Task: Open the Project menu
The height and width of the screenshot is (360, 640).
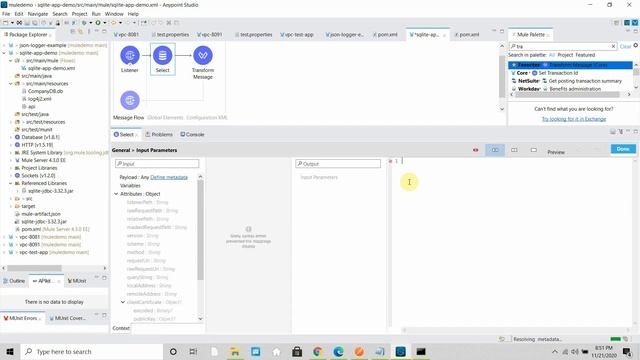Action: [x=80, y=14]
